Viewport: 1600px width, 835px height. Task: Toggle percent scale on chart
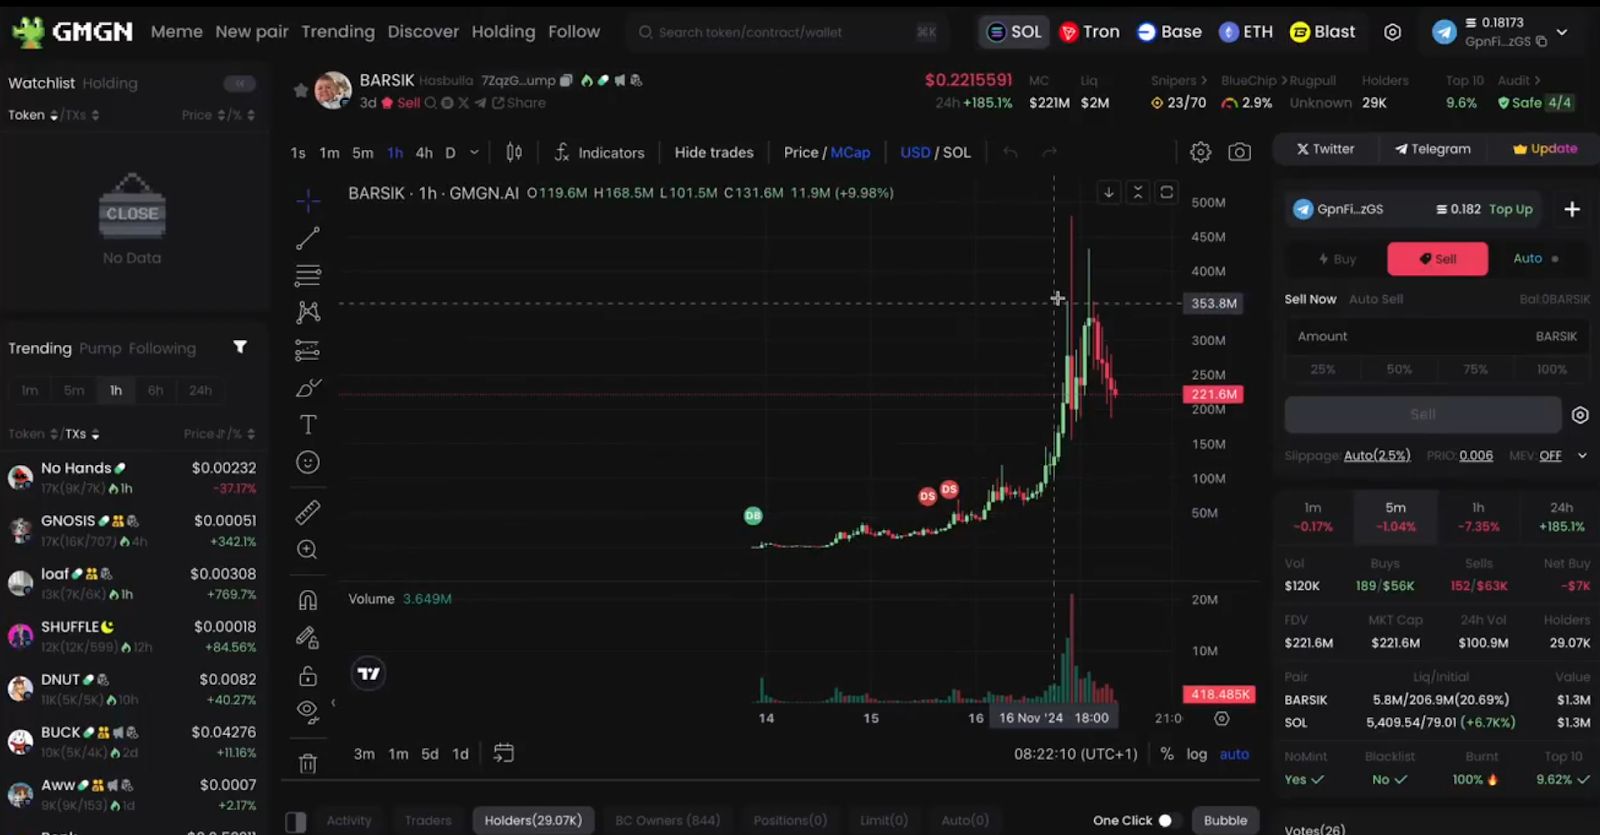pyautogui.click(x=1167, y=754)
